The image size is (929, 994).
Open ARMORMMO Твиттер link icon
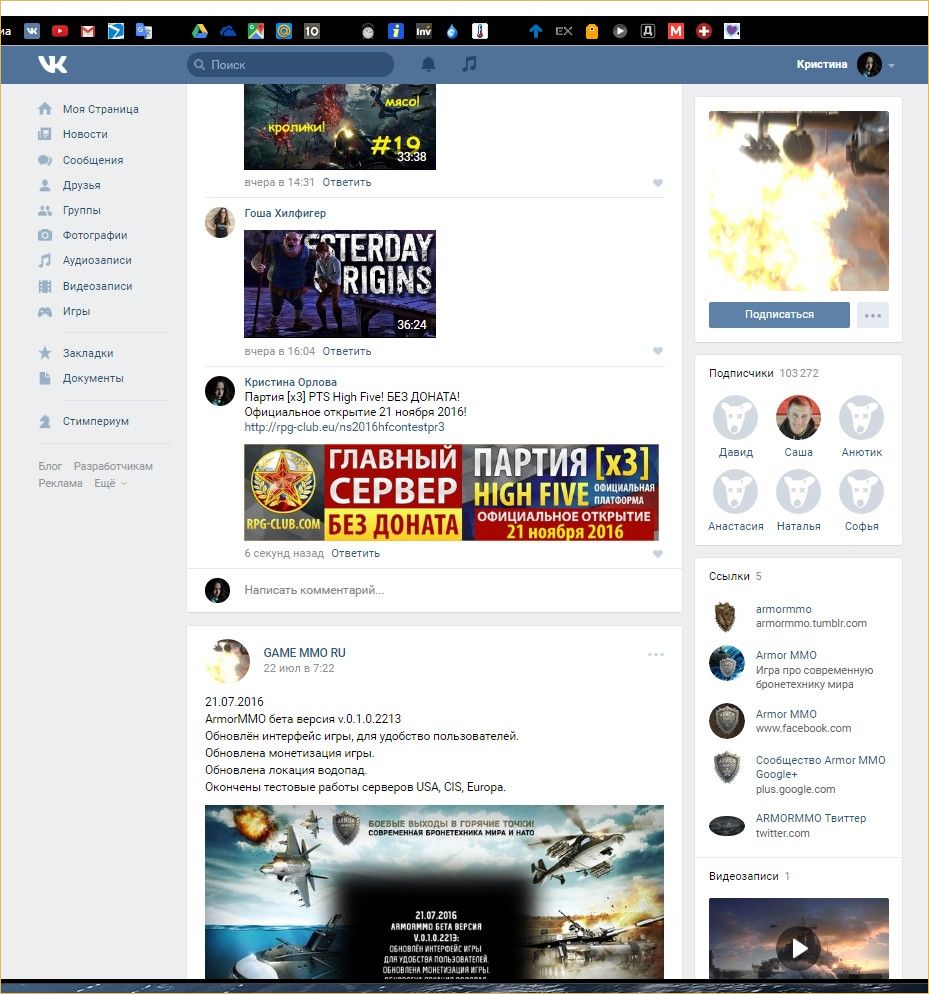726,825
